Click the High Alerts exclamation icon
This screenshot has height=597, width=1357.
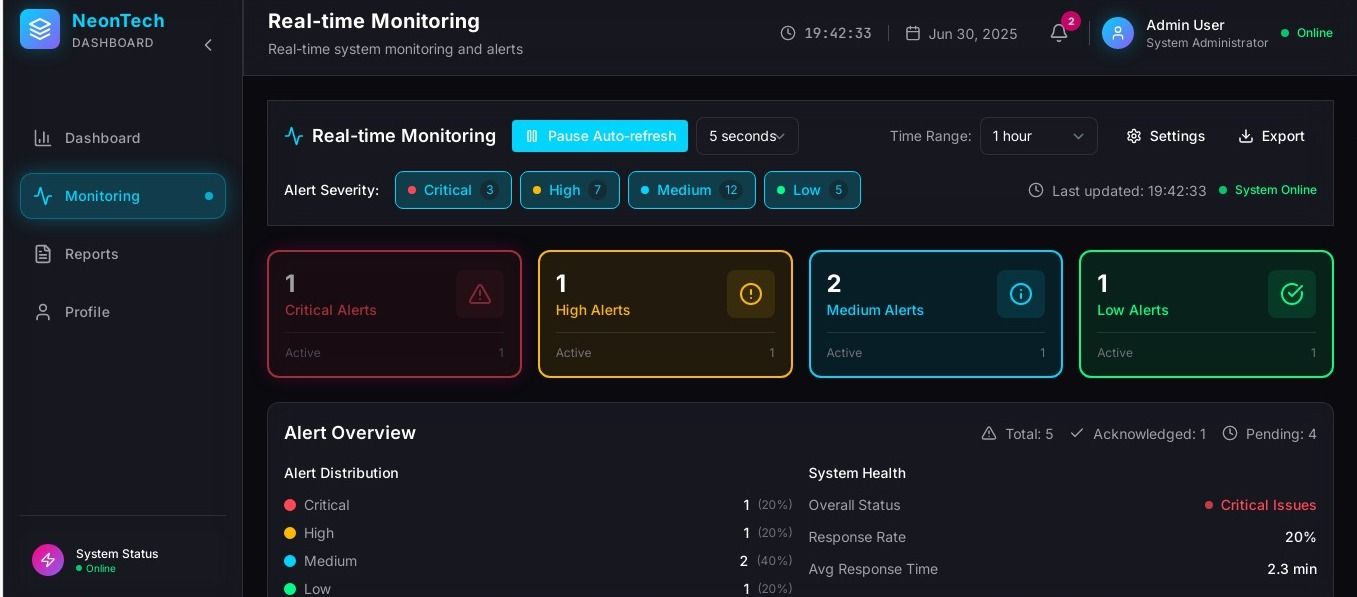coord(750,294)
